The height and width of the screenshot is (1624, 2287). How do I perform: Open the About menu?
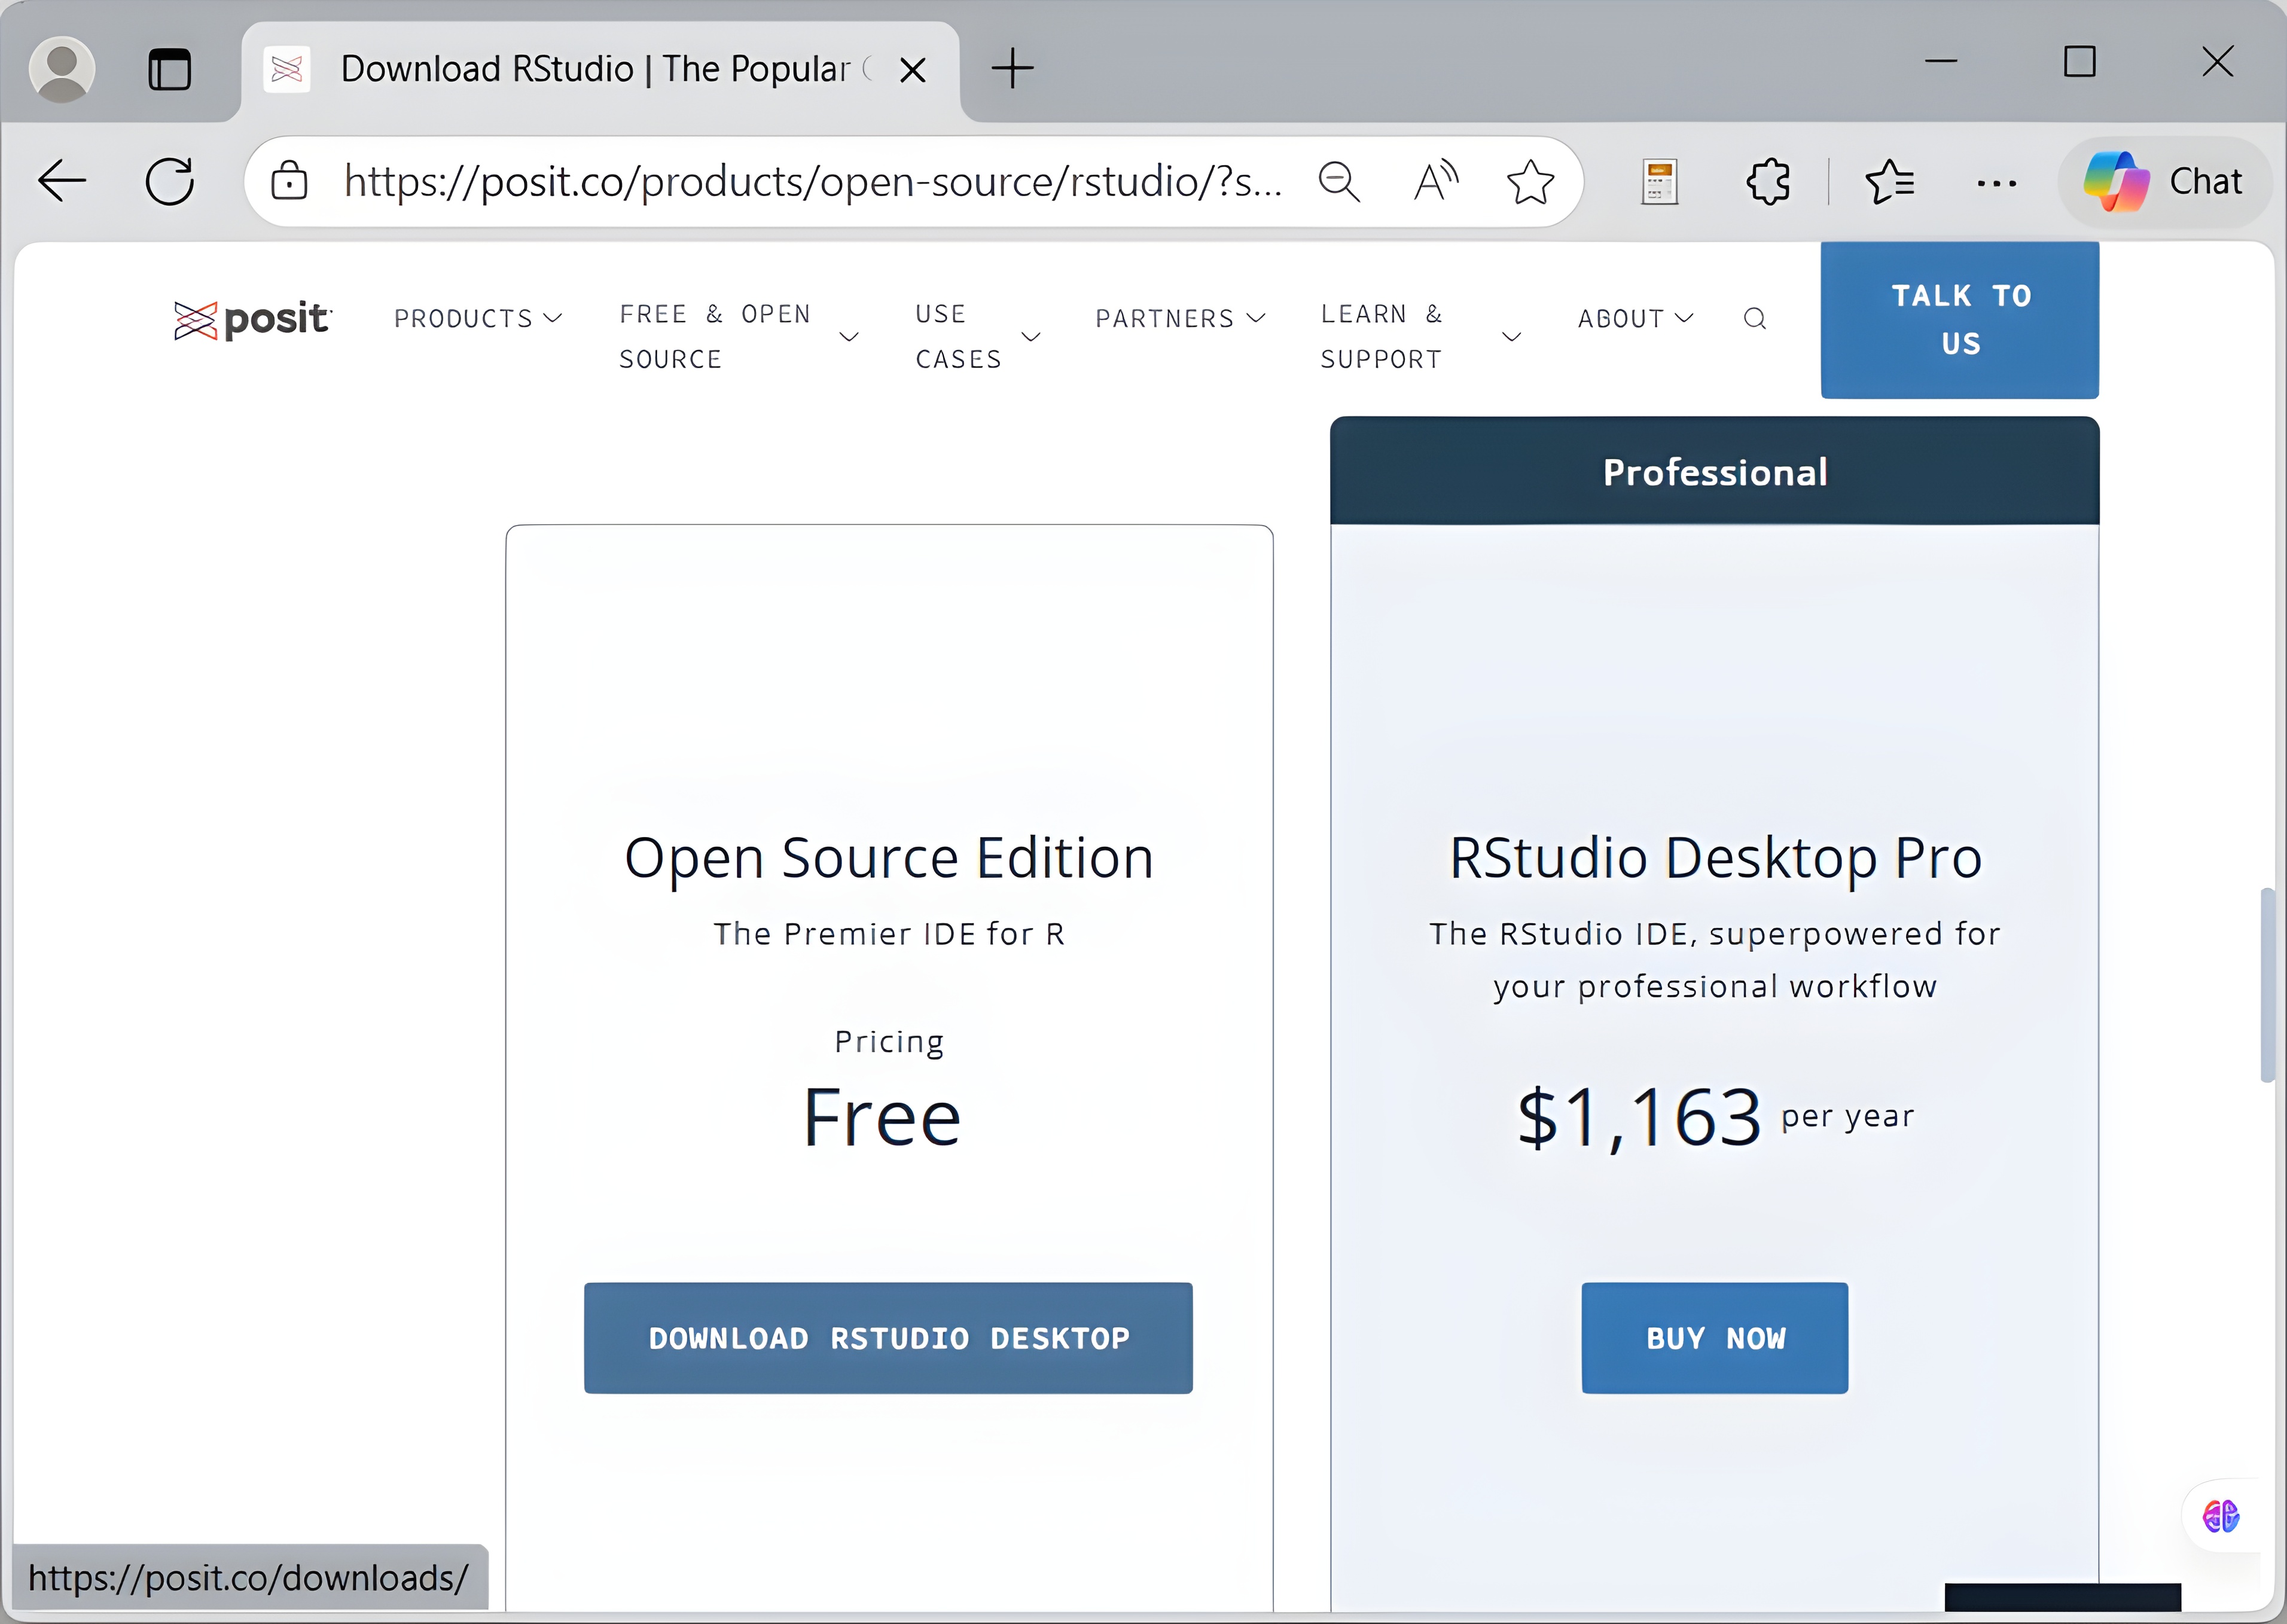1635,319
